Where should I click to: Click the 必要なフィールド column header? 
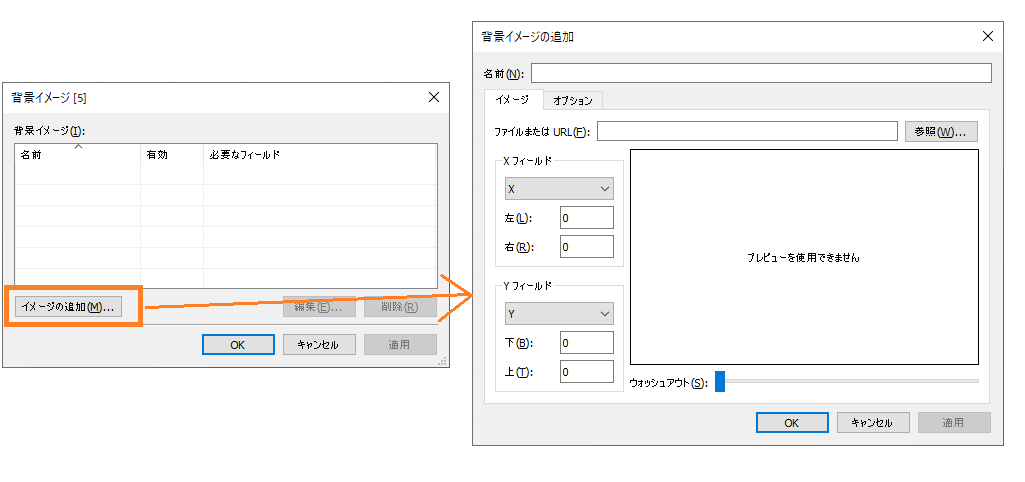point(320,155)
